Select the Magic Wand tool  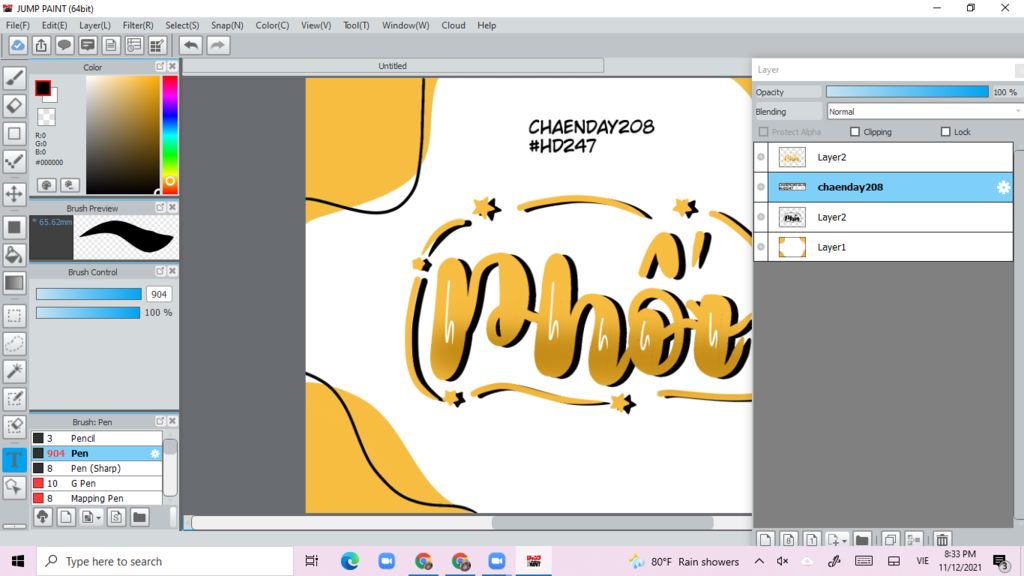point(14,371)
